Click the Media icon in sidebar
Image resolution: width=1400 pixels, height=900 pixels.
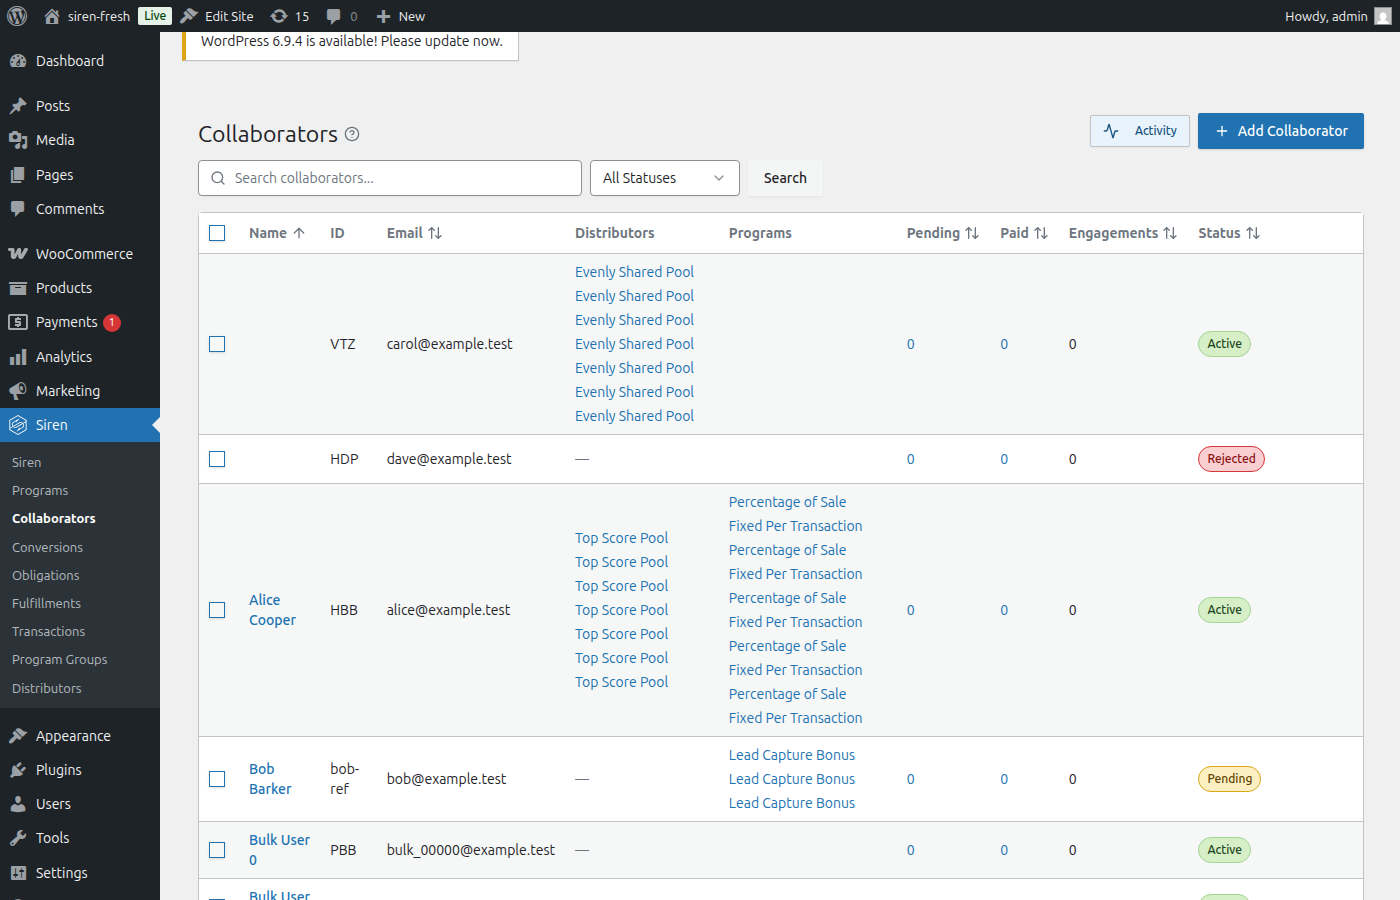pos(18,140)
